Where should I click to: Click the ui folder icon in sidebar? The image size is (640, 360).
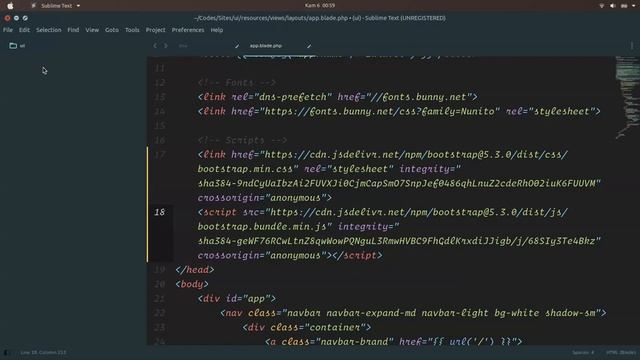tap(13, 46)
